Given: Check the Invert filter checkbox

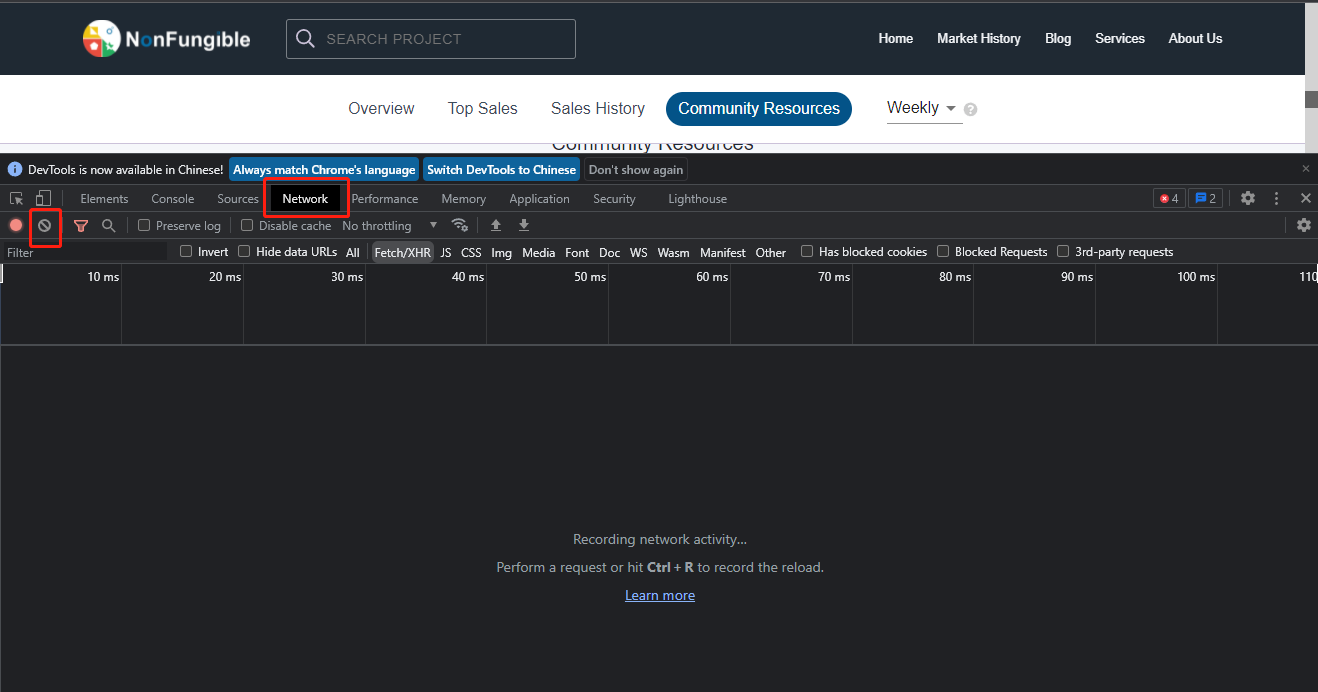Looking at the screenshot, I should [x=186, y=252].
